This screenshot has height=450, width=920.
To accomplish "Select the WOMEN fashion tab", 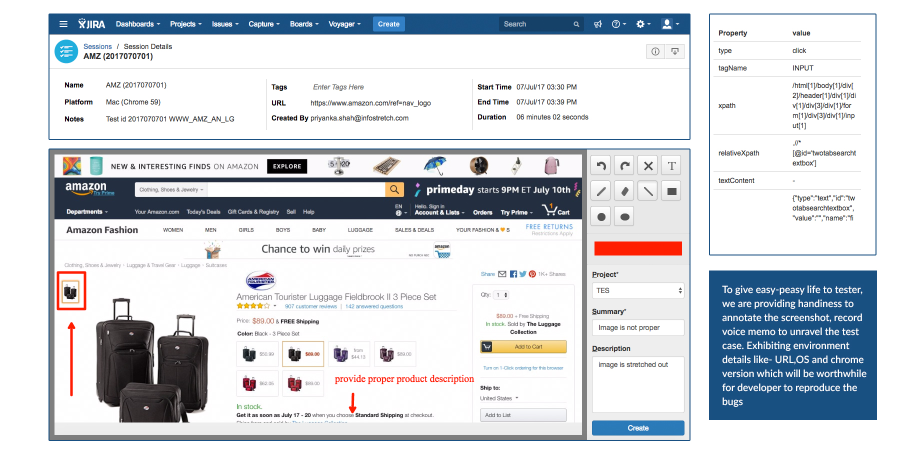I will point(173,230).
